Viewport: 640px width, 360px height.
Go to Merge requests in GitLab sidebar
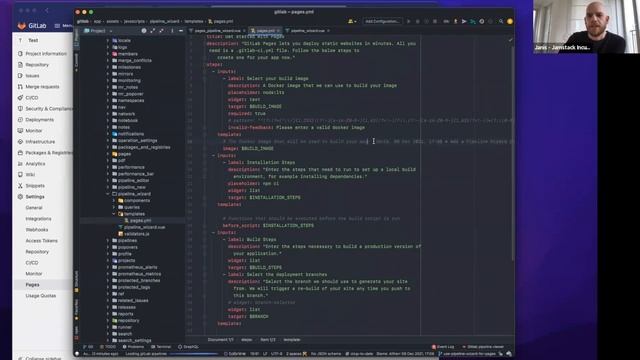coord(42,87)
